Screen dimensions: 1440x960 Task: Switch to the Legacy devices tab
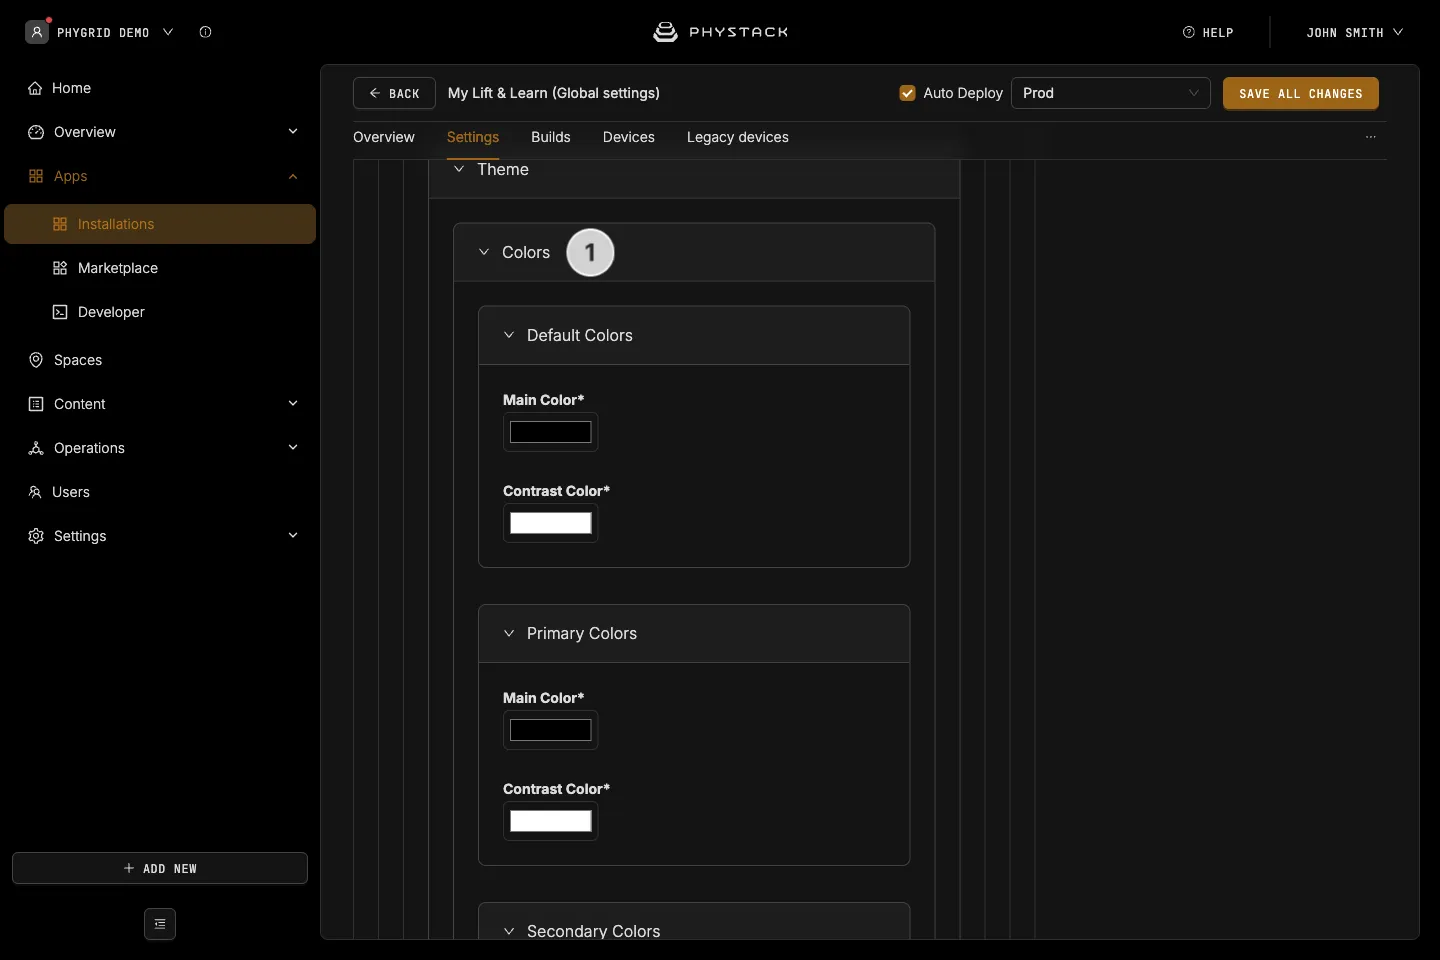click(x=738, y=137)
